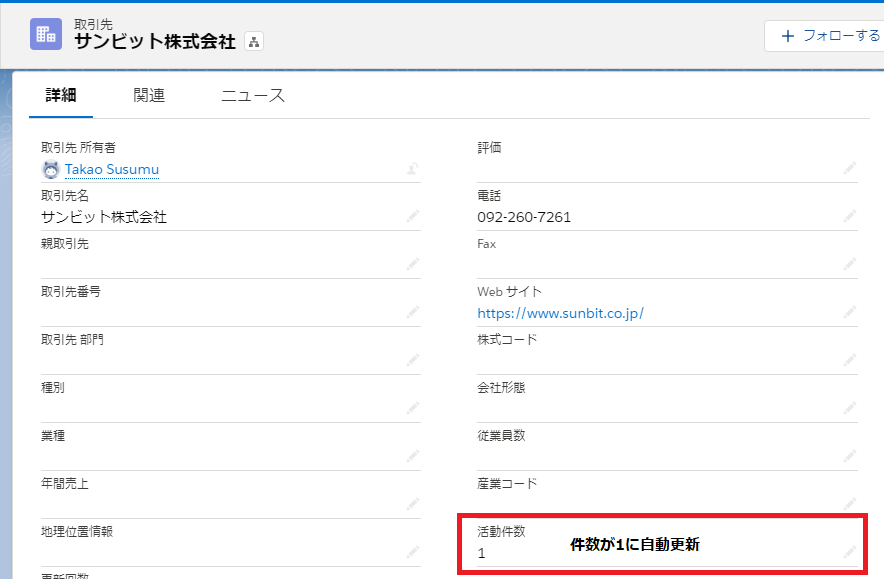Switch to the 詳細 tab
Image resolution: width=884 pixels, height=579 pixels.
pyautogui.click(x=61, y=95)
